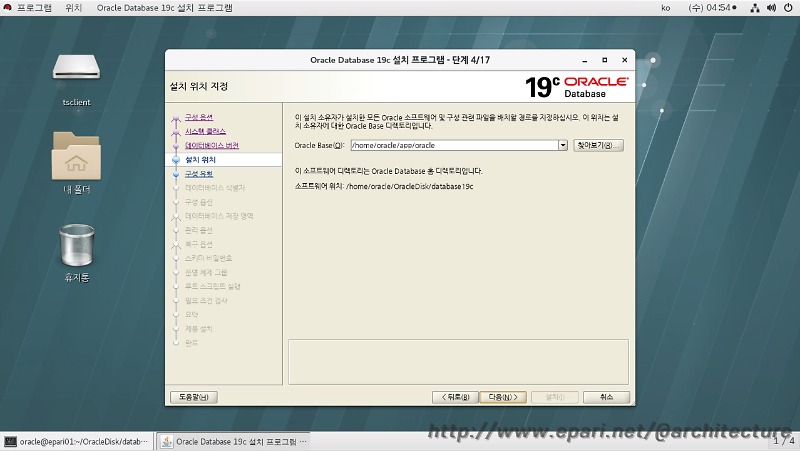
Task: Open the home folder desktop icon
Action: [x=77, y=156]
